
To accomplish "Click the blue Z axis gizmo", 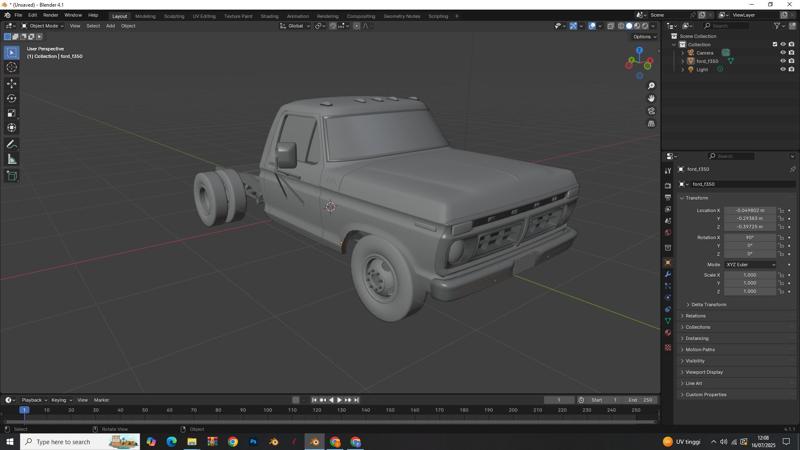I will pyautogui.click(x=639, y=51).
